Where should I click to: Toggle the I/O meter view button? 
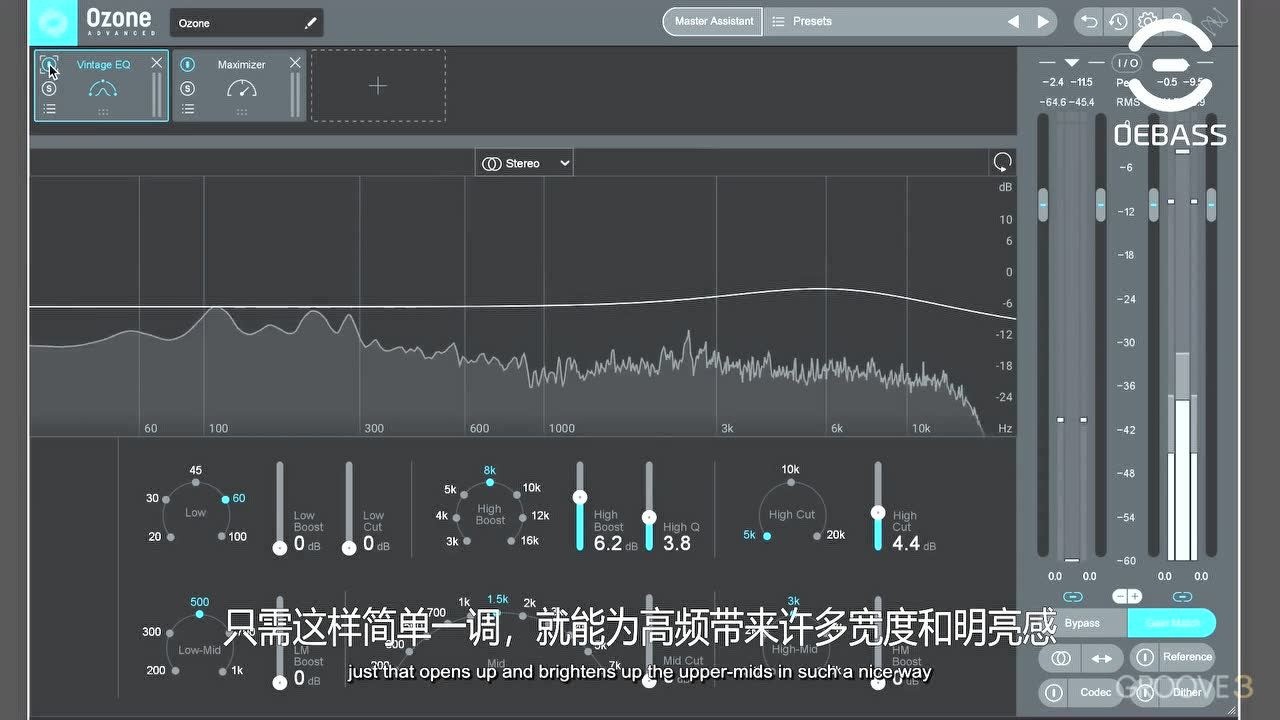coord(1128,63)
